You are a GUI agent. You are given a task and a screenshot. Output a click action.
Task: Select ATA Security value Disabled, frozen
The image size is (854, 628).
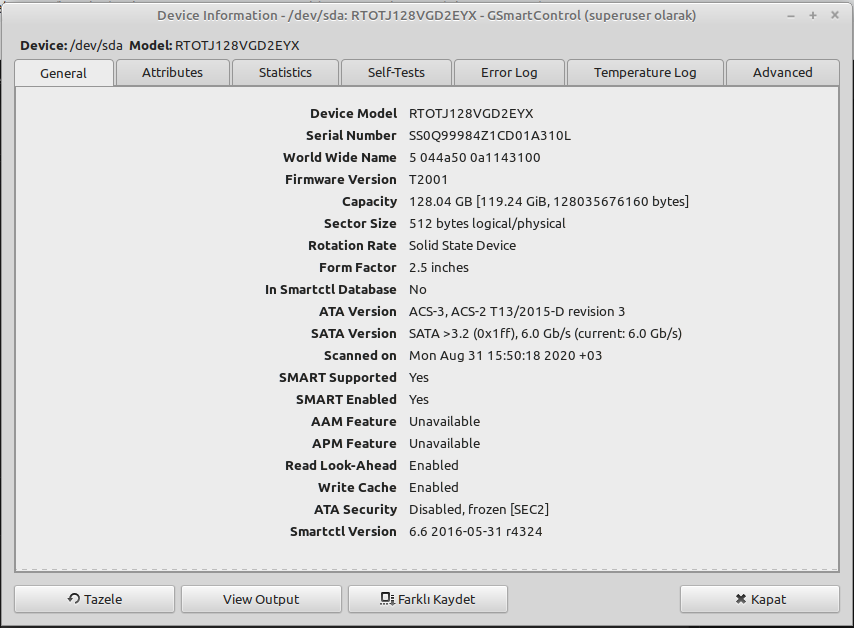[x=479, y=509]
